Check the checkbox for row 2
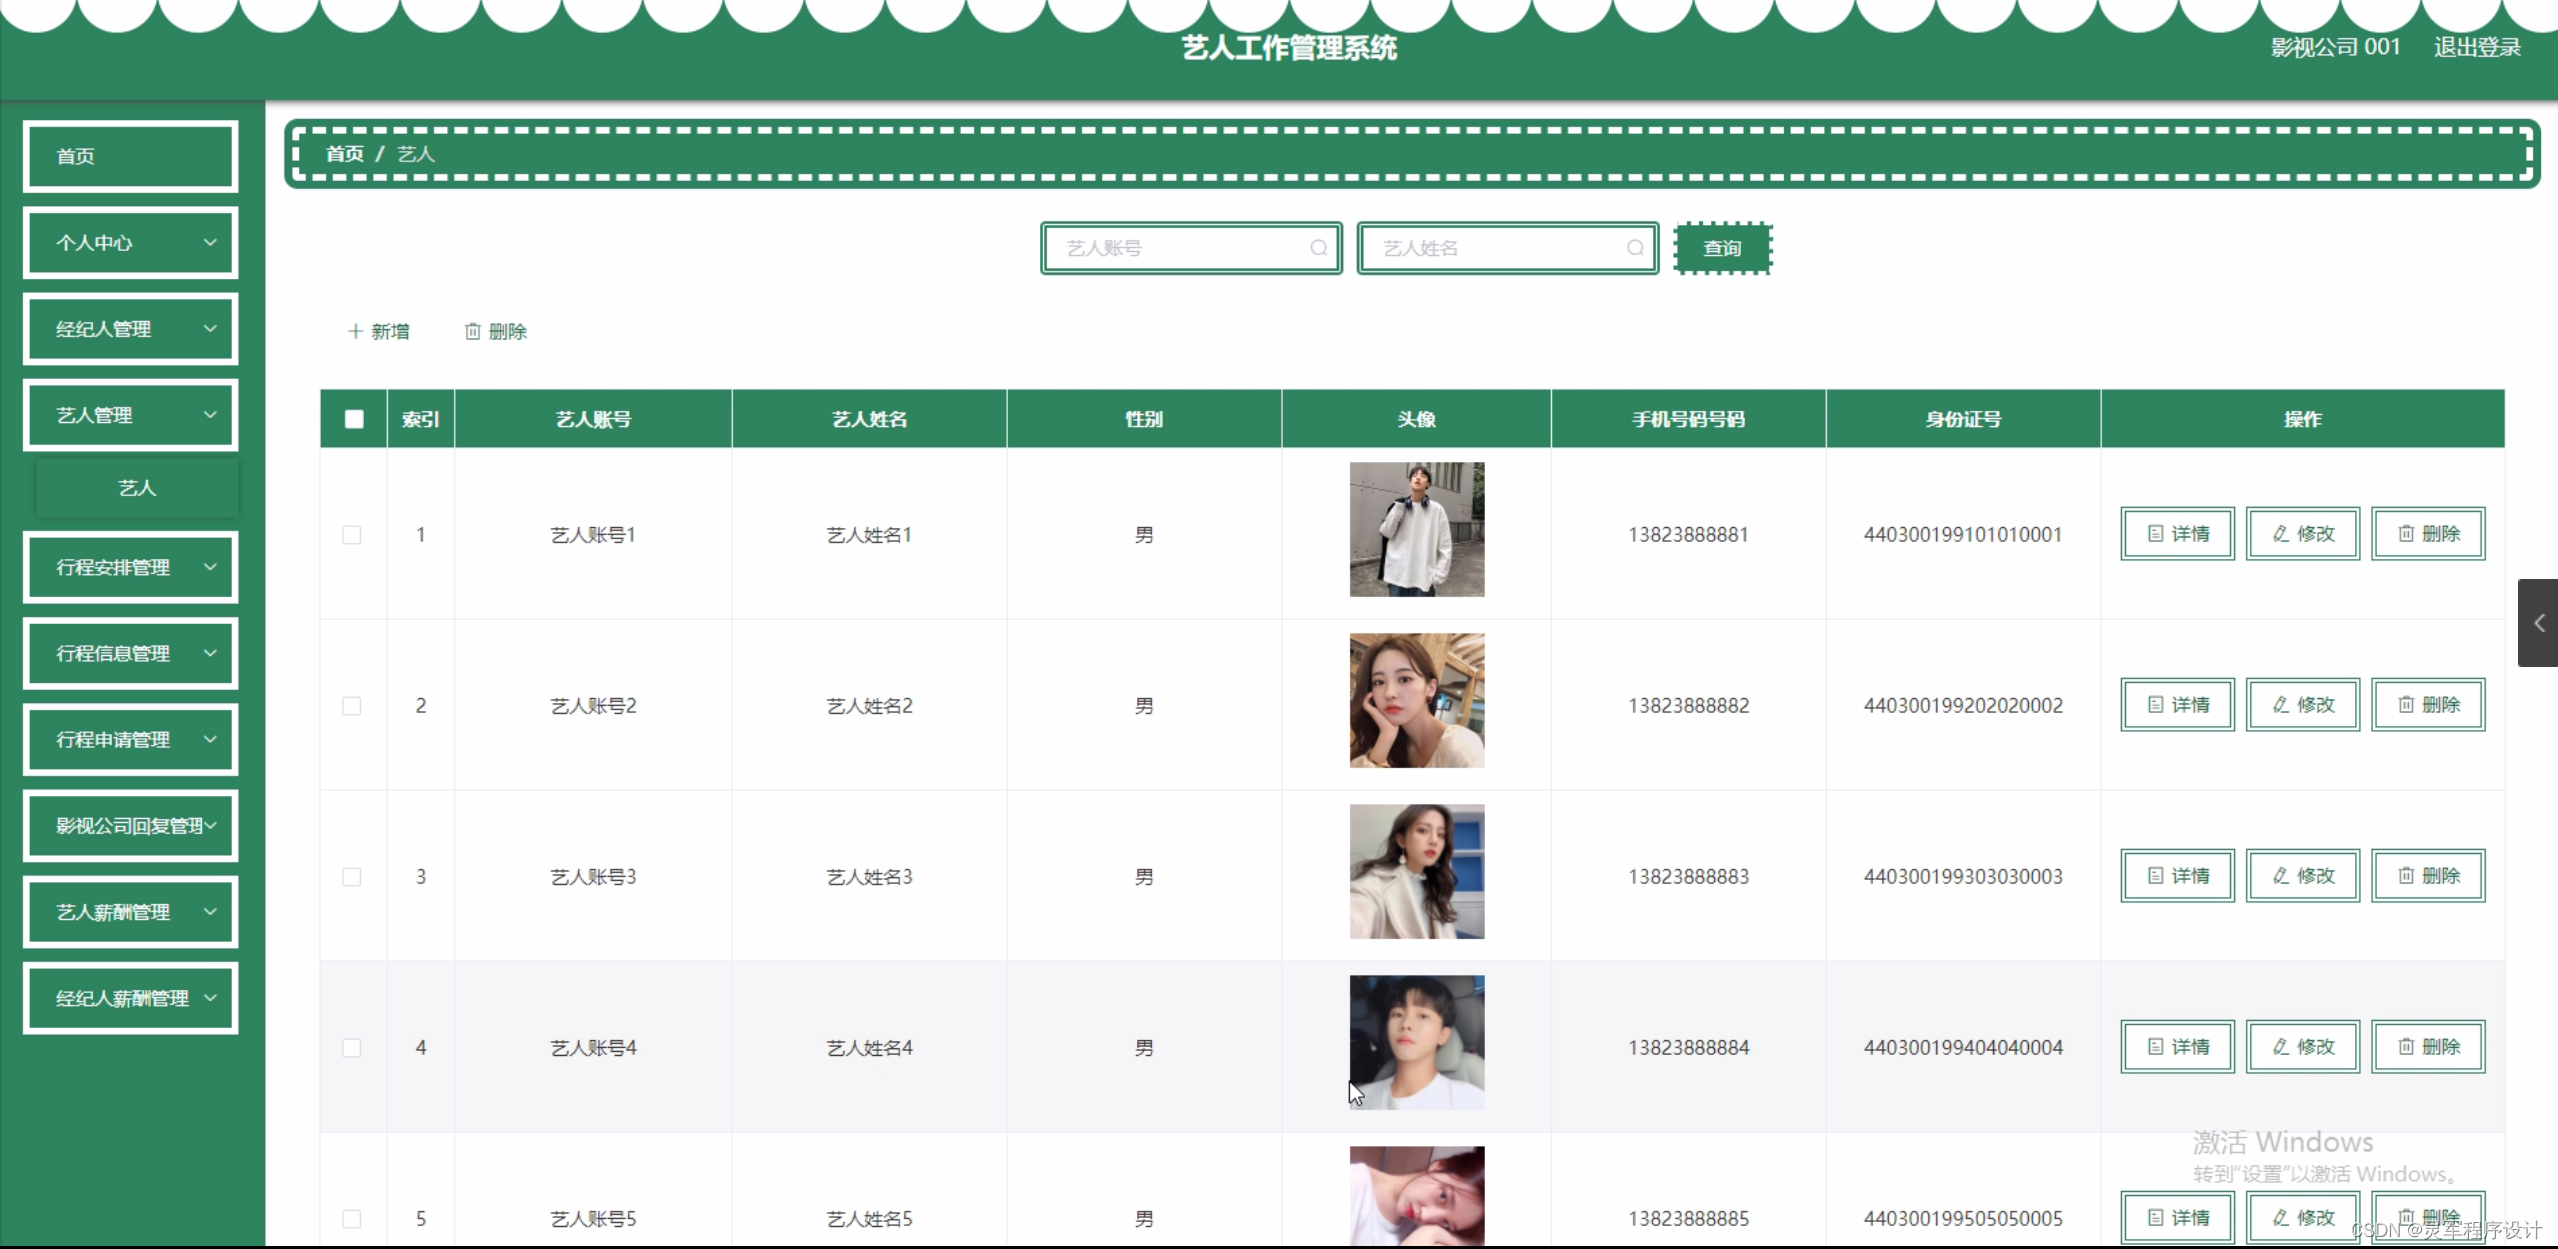Image resolution: width=2558 pixels, height=1249 pixels. click(352, 706)
